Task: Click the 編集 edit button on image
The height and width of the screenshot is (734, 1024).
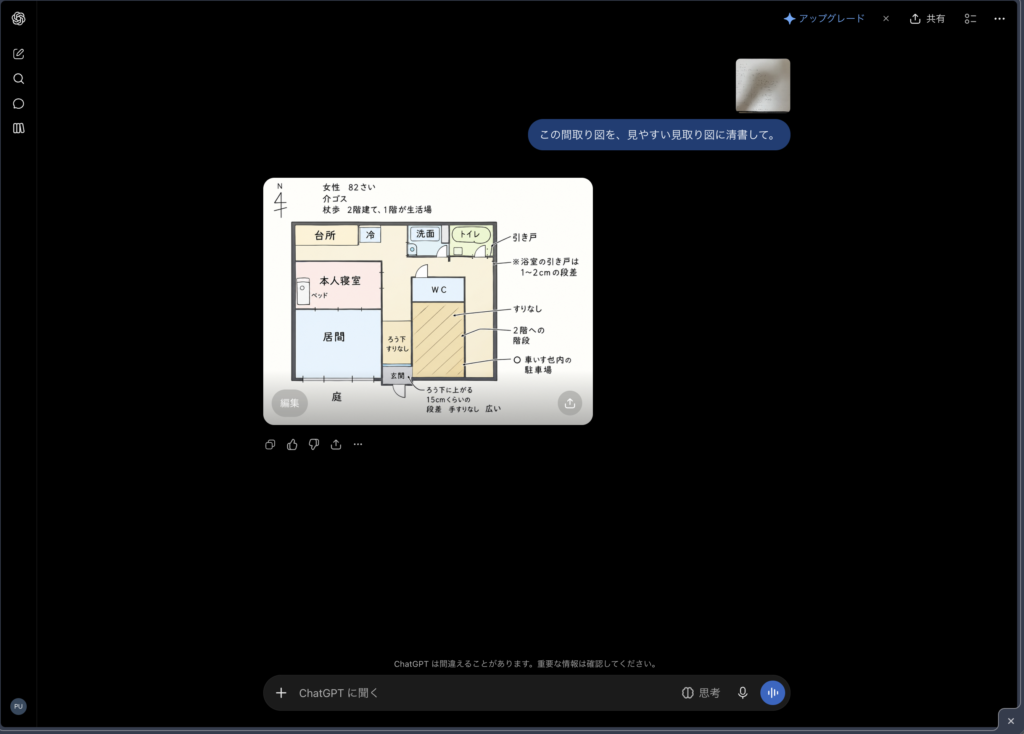Action: point(289,403)
